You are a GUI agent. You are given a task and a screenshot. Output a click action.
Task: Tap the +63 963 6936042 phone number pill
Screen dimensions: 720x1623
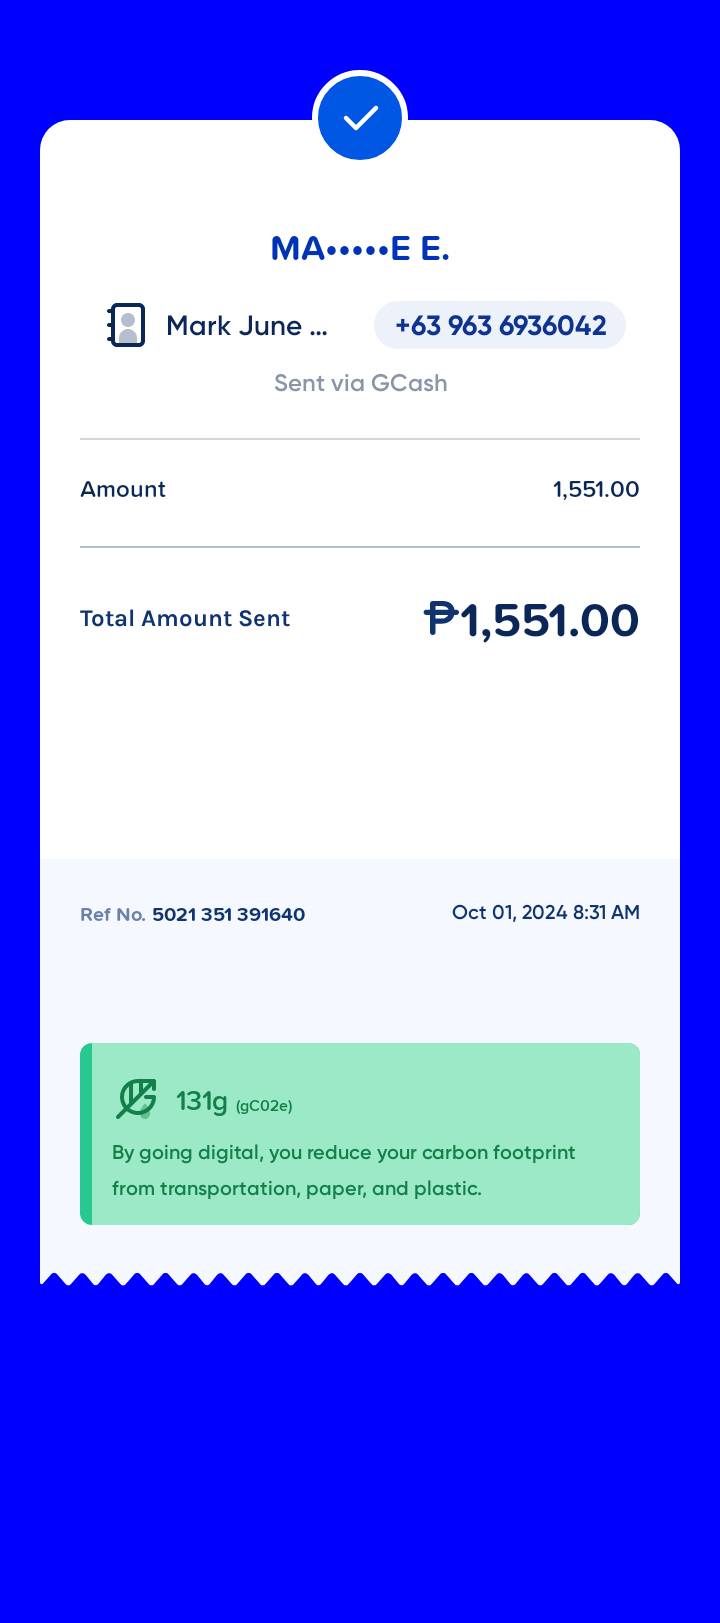point(500,326)
